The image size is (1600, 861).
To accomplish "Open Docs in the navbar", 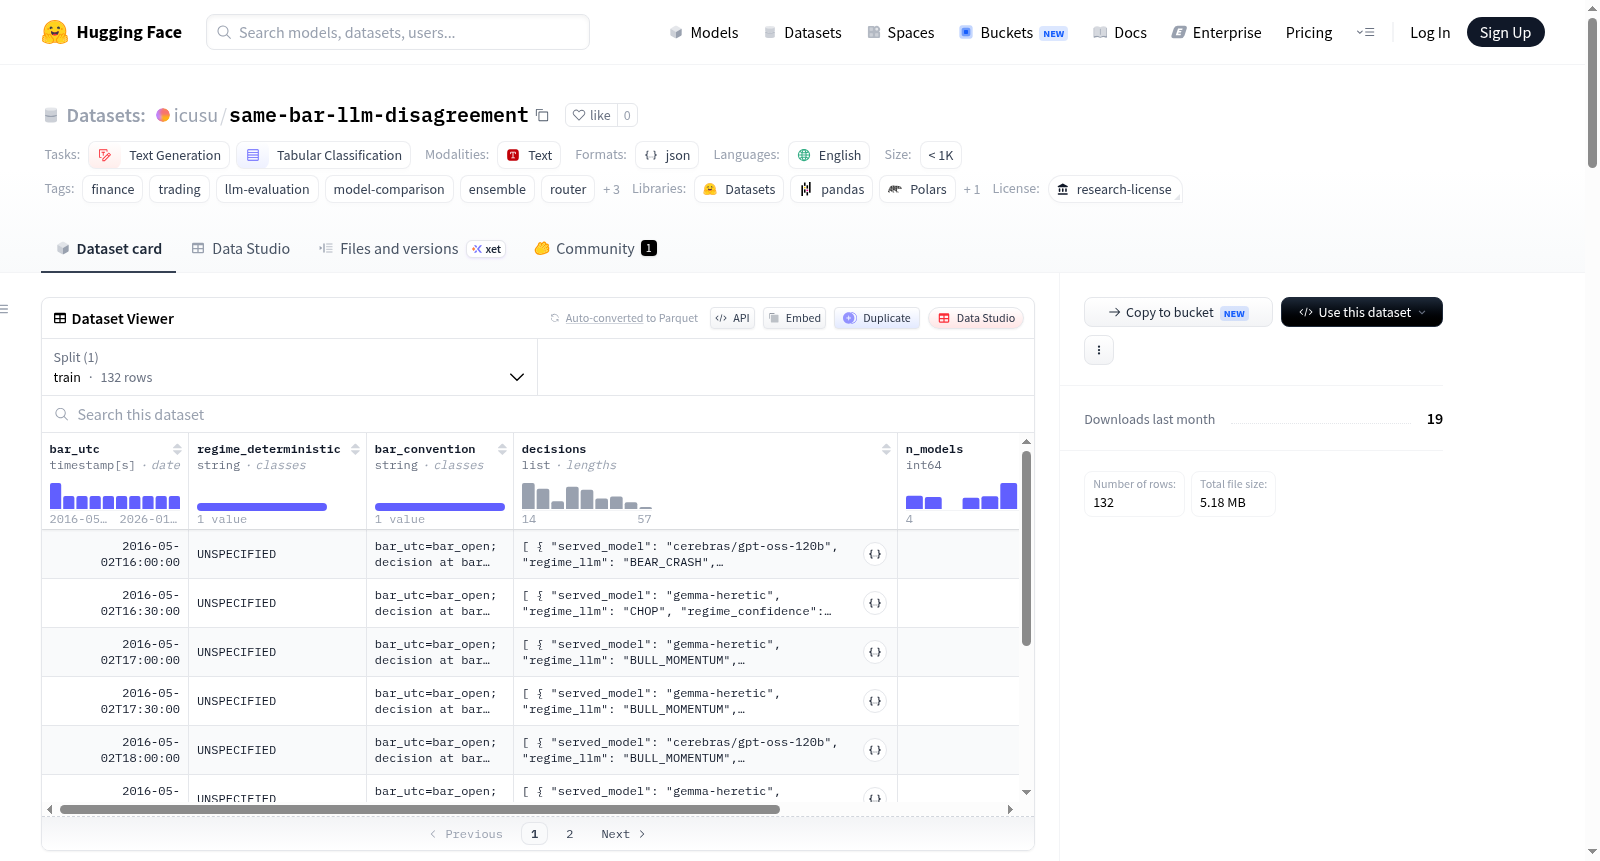I will (1120, 32).
